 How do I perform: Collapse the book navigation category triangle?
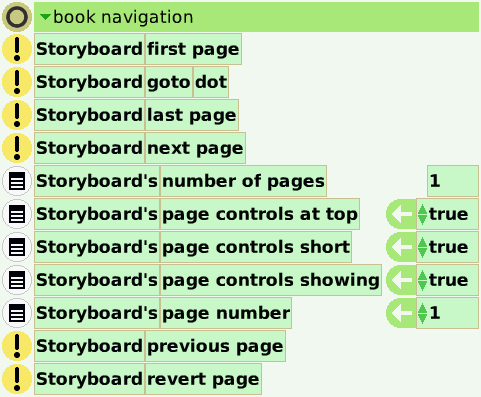point(45,17)
